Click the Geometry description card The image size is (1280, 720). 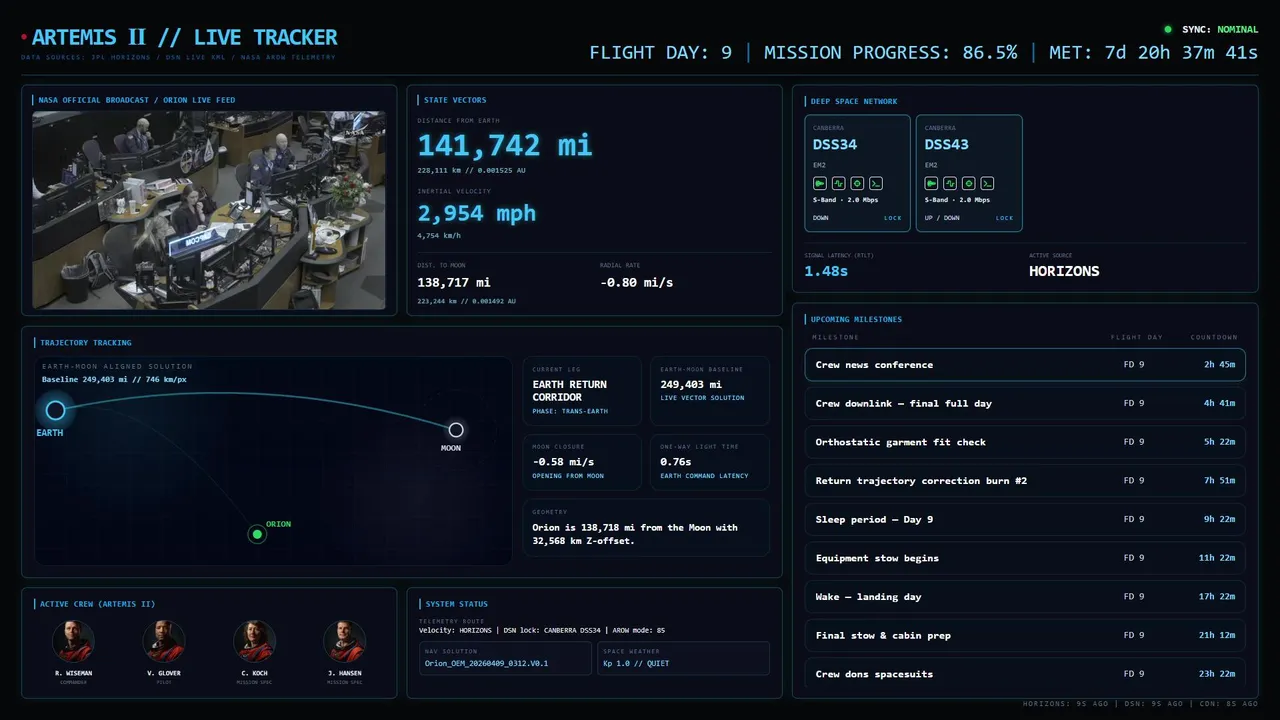click(x=646, y=528)
